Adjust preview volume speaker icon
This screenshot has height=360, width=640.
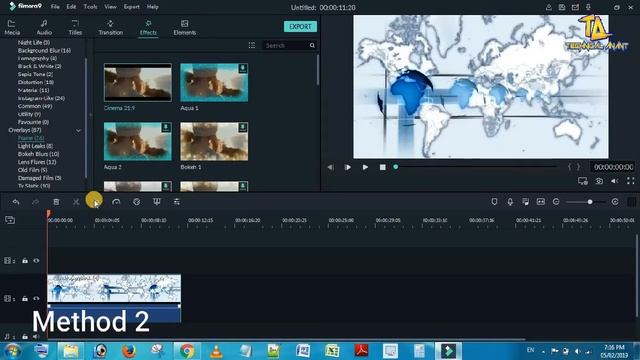tap(615, 181)
